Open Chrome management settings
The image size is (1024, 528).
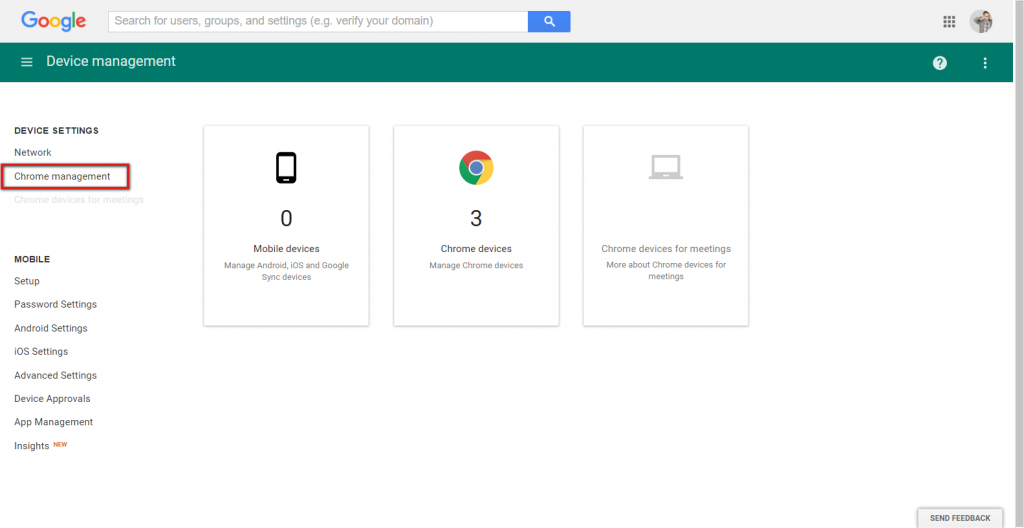(62, 176)
